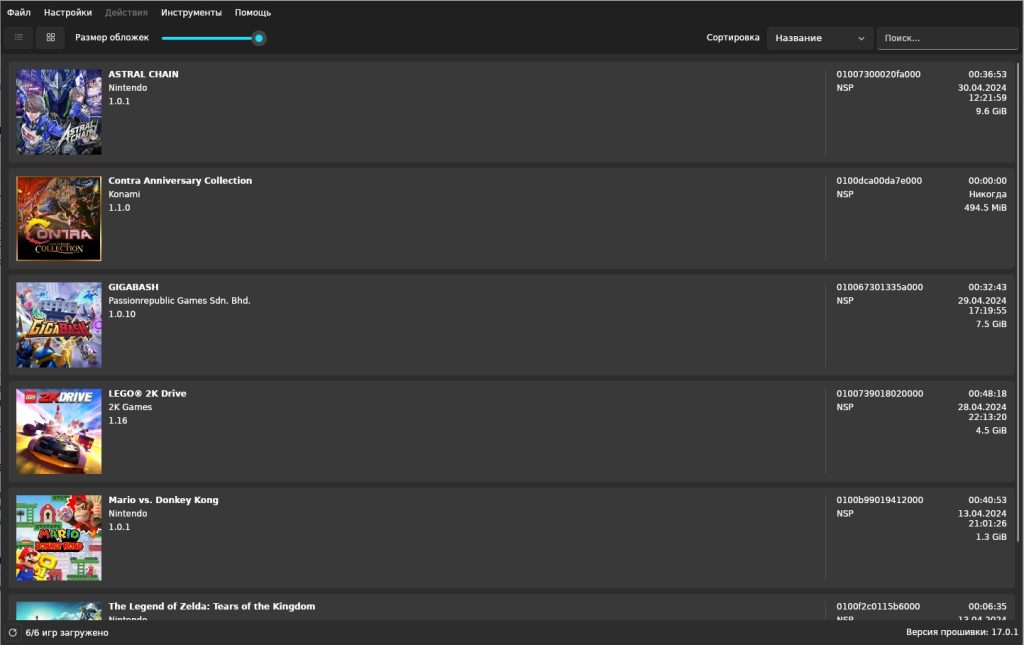The height and width of the screenshot is (645, 1024).
Task: Select the ASTRAL CHAIN cover thumbnail
Action: click(59, 112)
